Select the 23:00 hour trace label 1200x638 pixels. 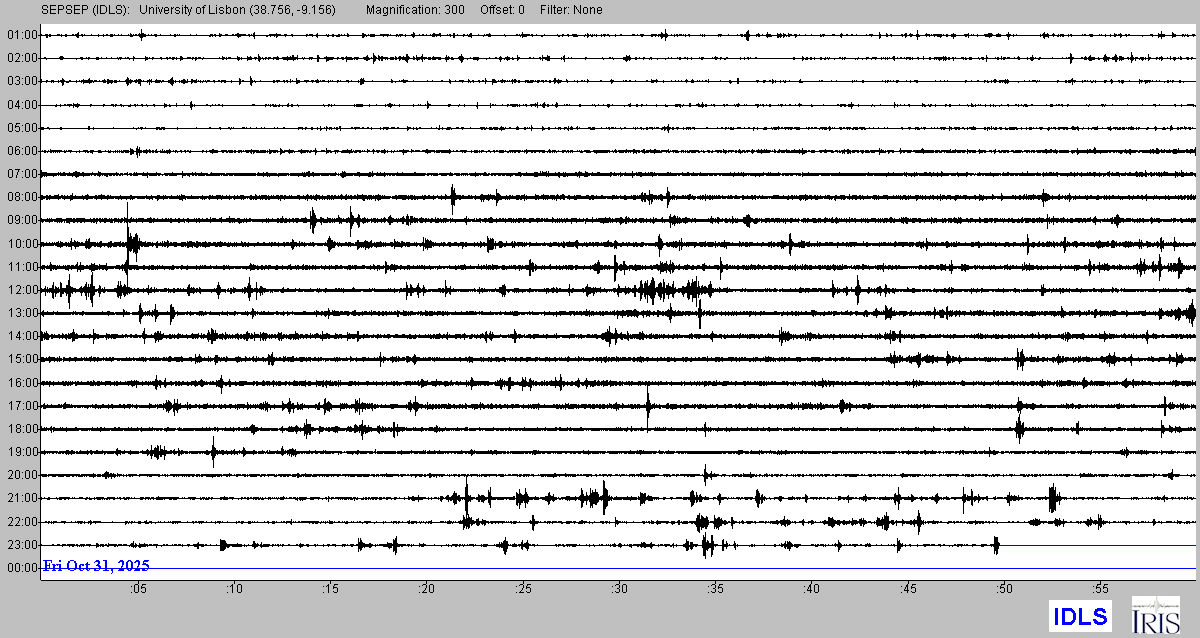(x=21, y=545)
